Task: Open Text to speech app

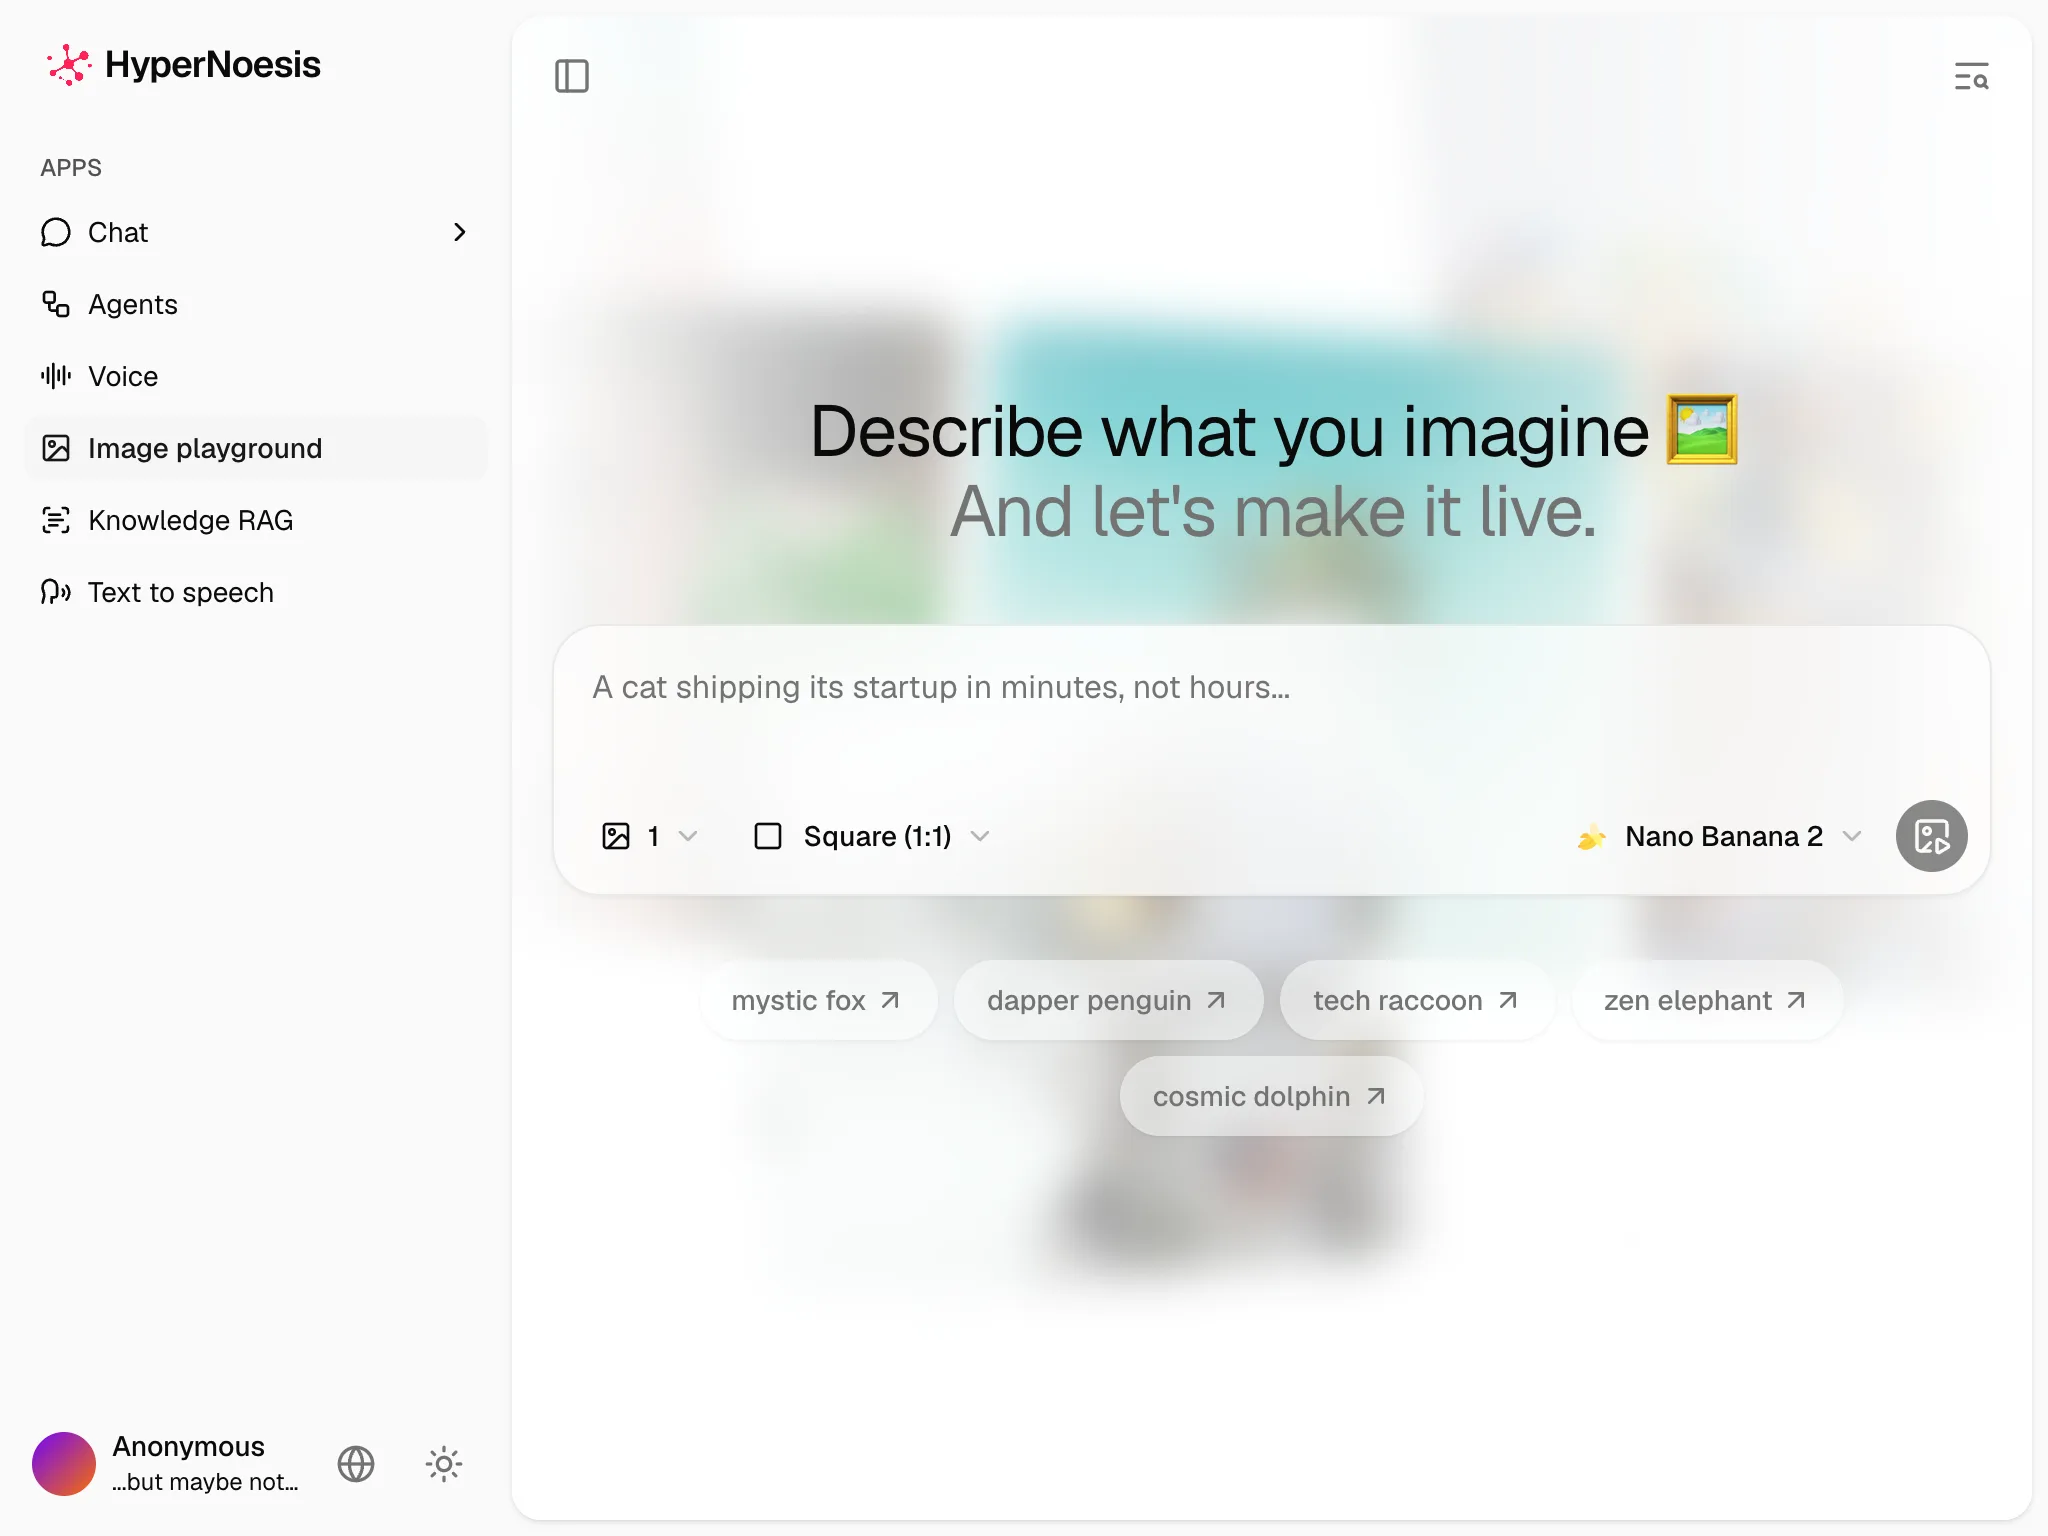Action: tap(256, 592)
